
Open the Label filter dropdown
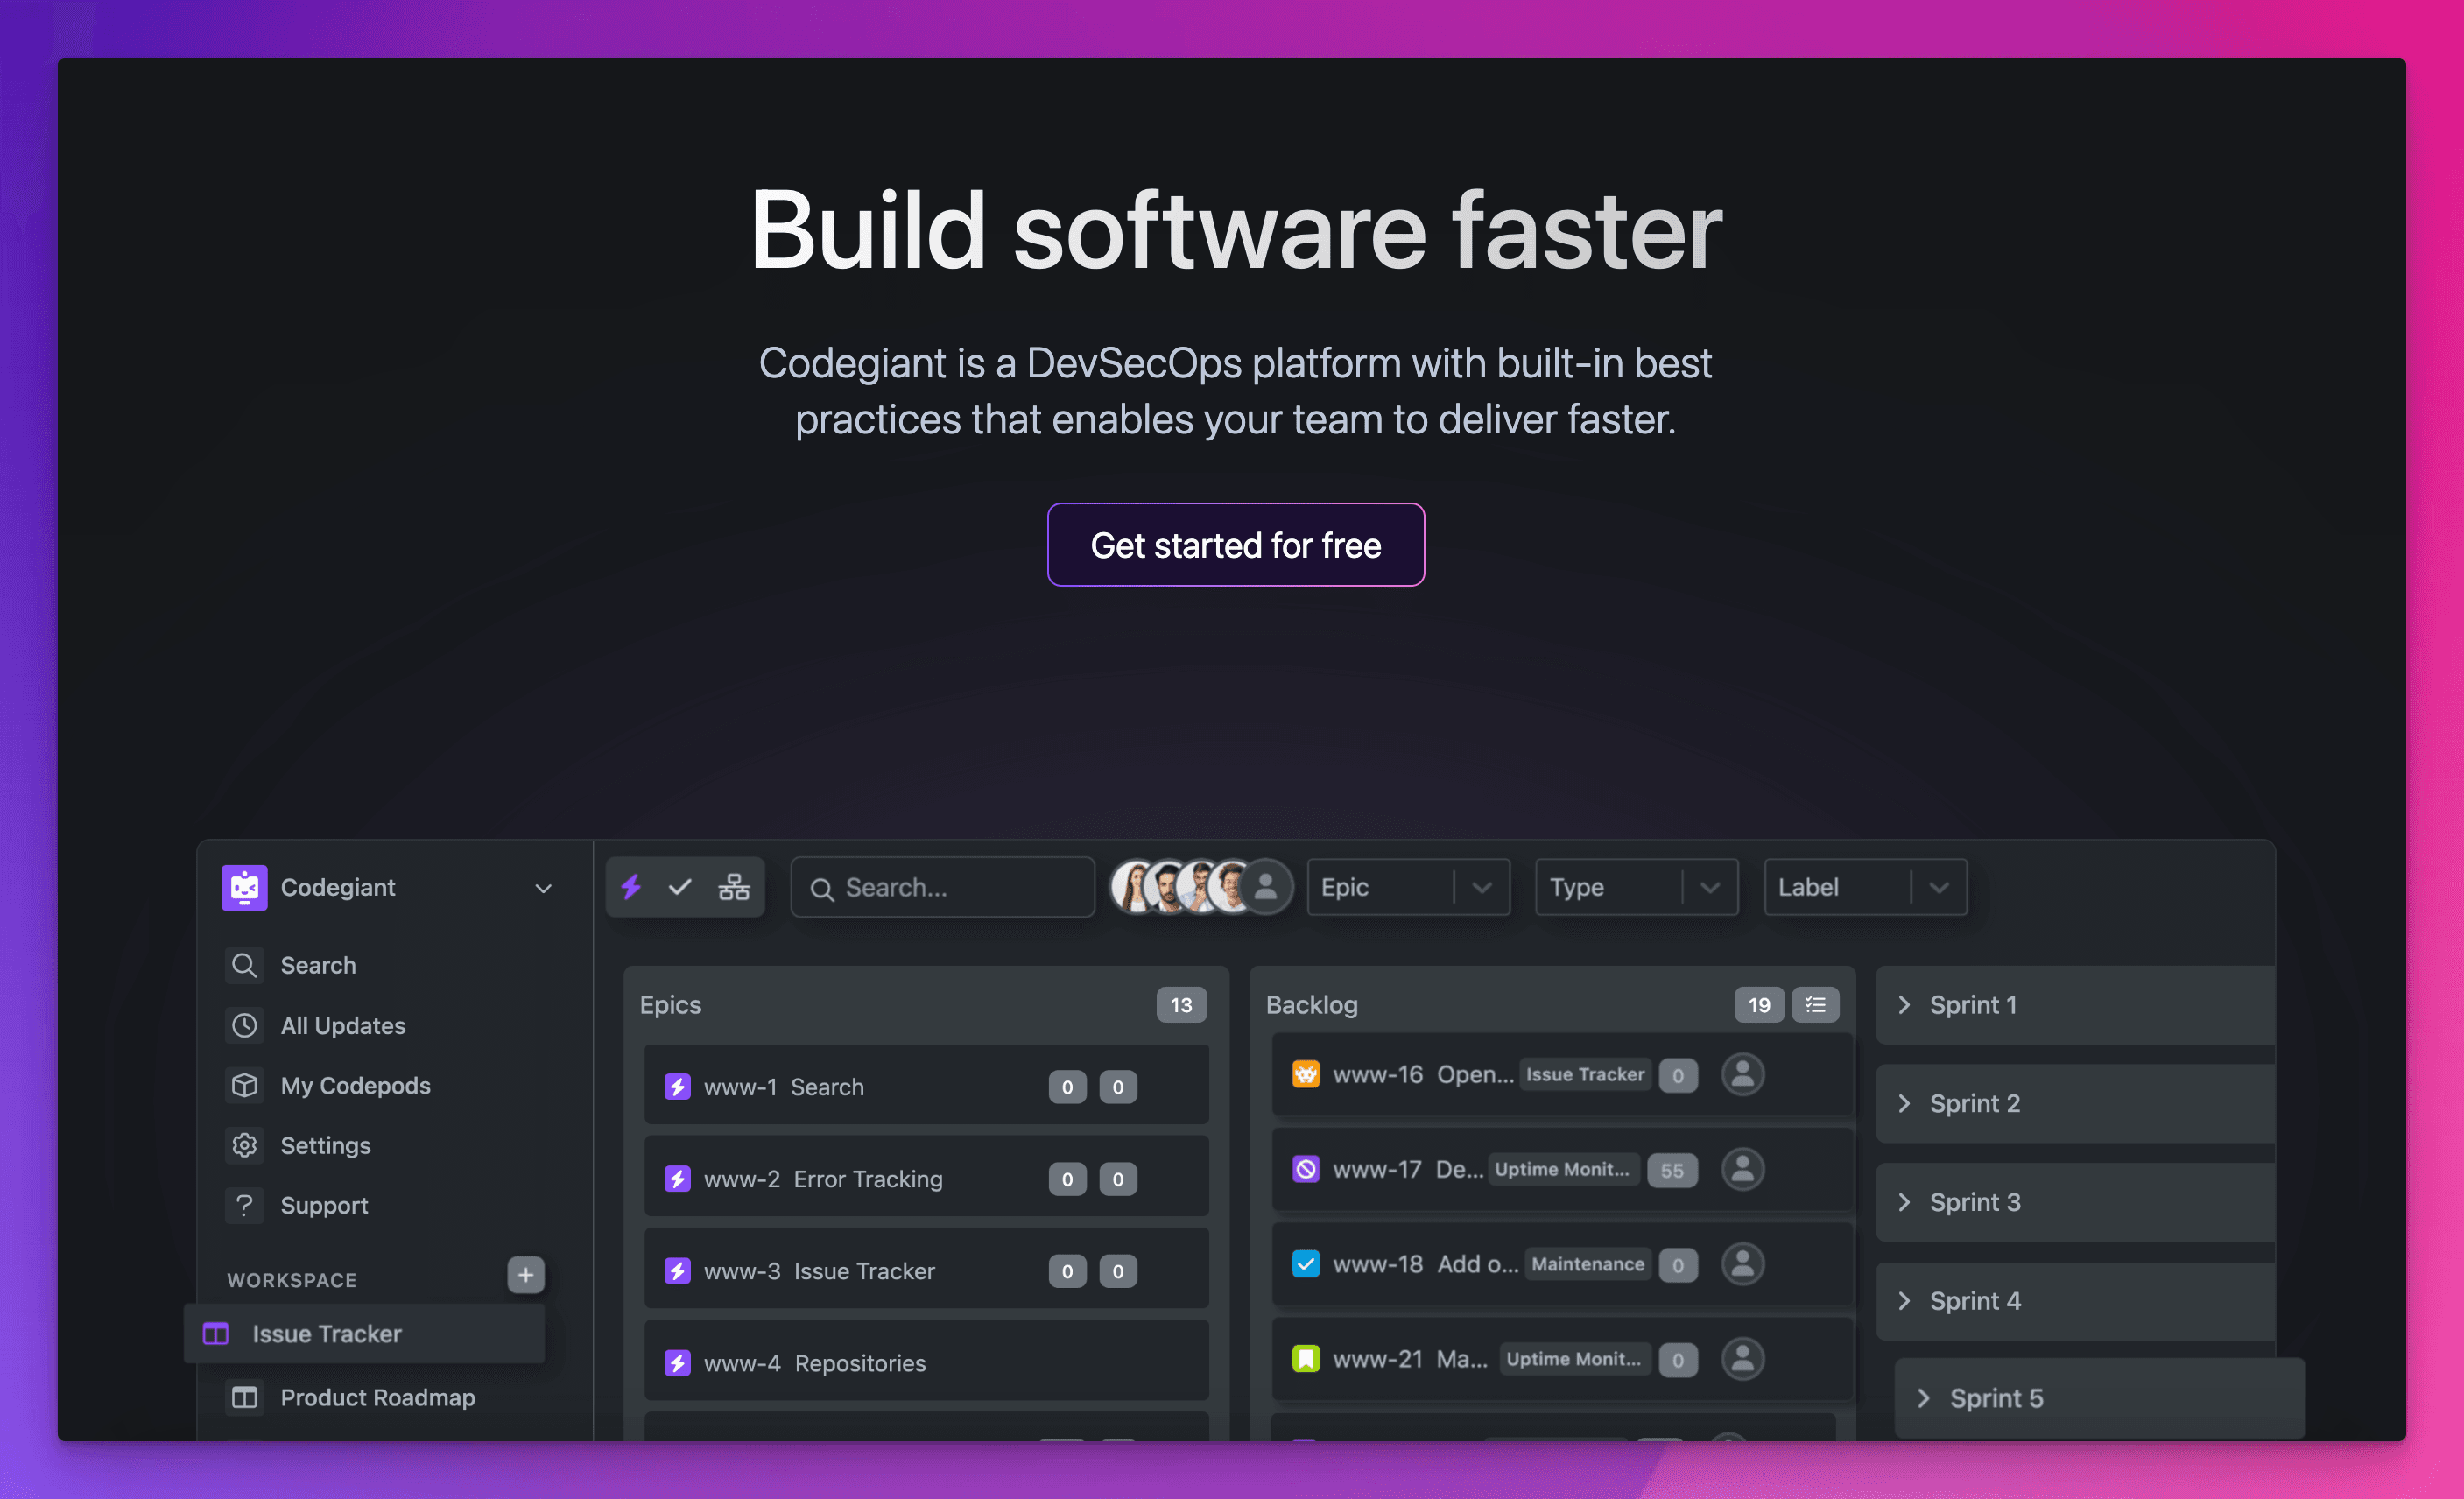(1866, 887)
